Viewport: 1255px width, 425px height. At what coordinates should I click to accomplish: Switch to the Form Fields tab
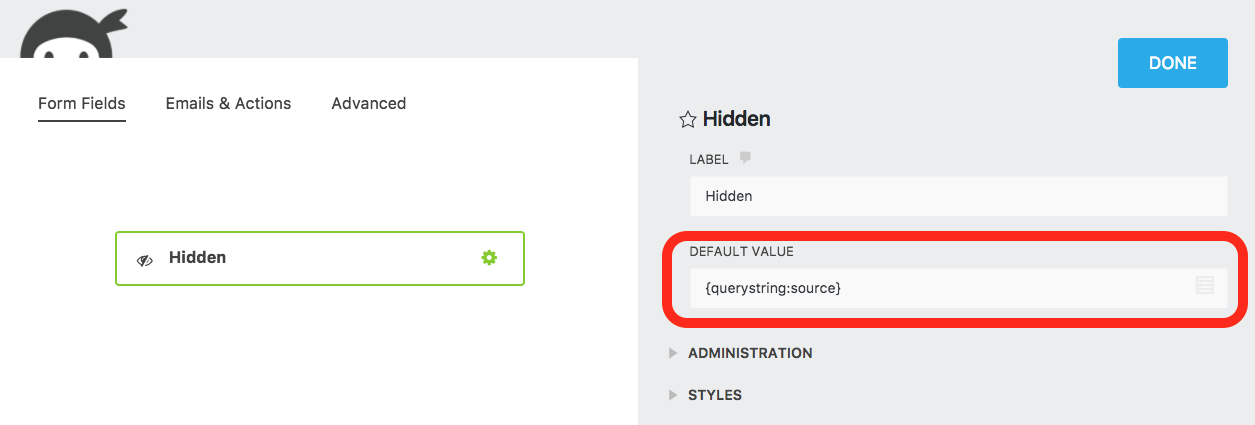[82, 103]
